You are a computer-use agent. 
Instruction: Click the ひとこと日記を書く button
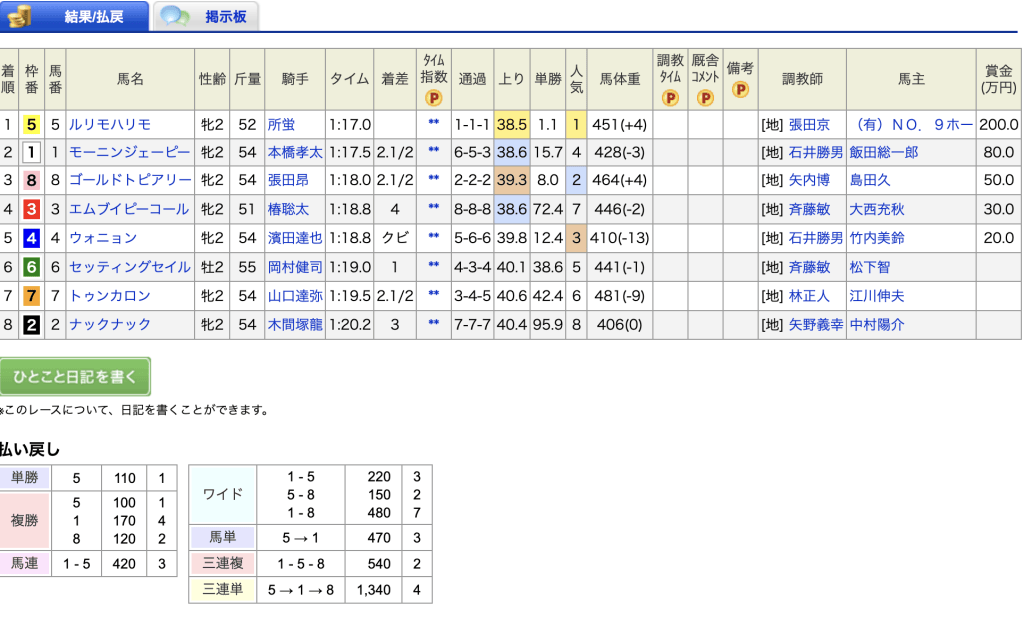coord(75,377)
